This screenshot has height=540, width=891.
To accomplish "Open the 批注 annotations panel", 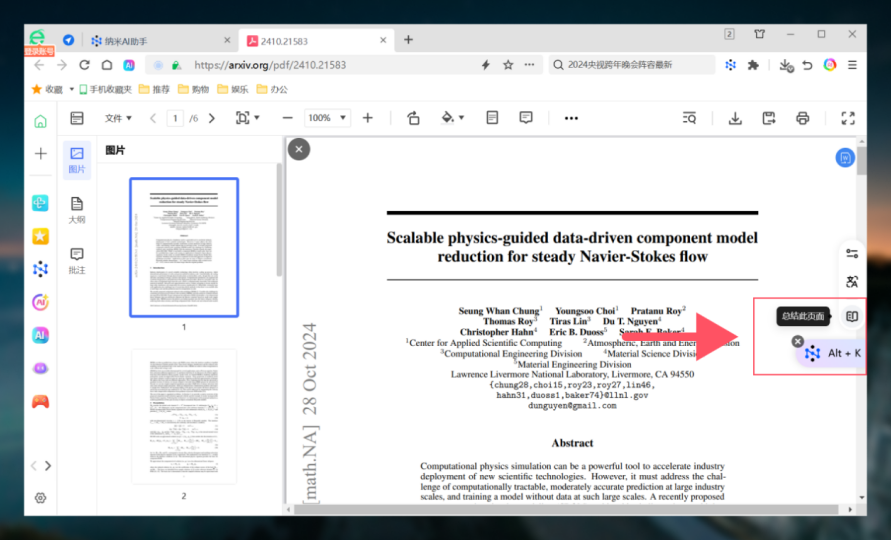I will 77,260.
